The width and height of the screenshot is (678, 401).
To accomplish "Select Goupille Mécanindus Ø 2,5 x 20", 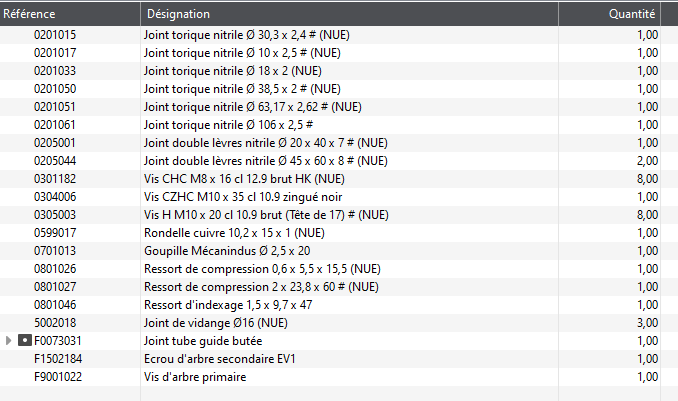I will point(330,251).
